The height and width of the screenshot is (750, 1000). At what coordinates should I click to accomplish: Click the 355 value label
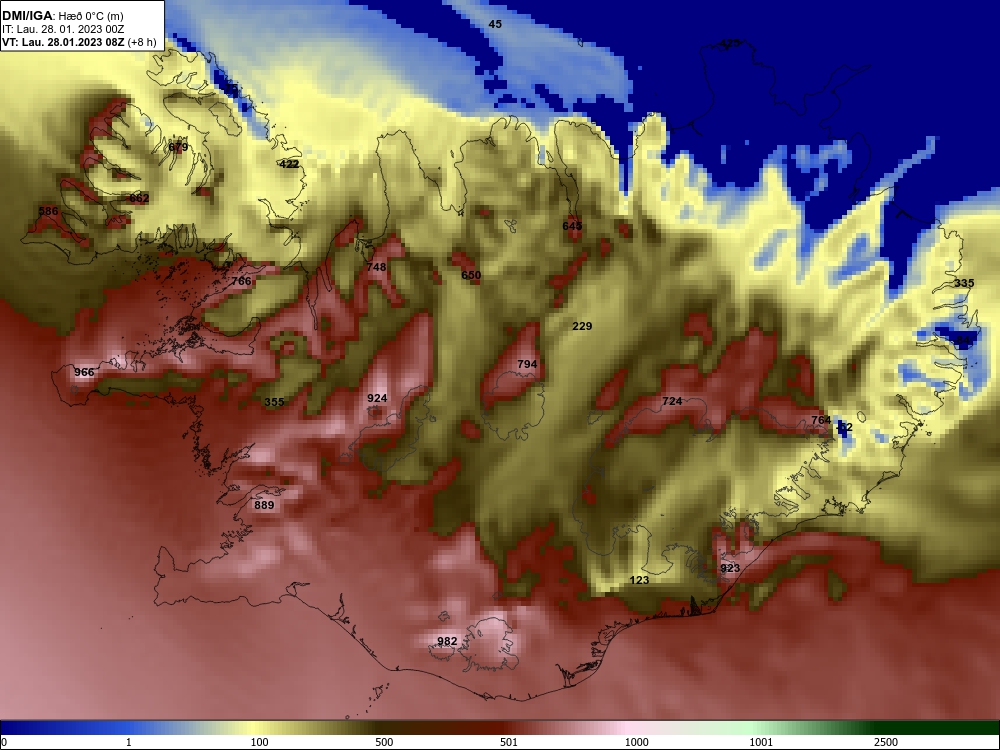274,402
